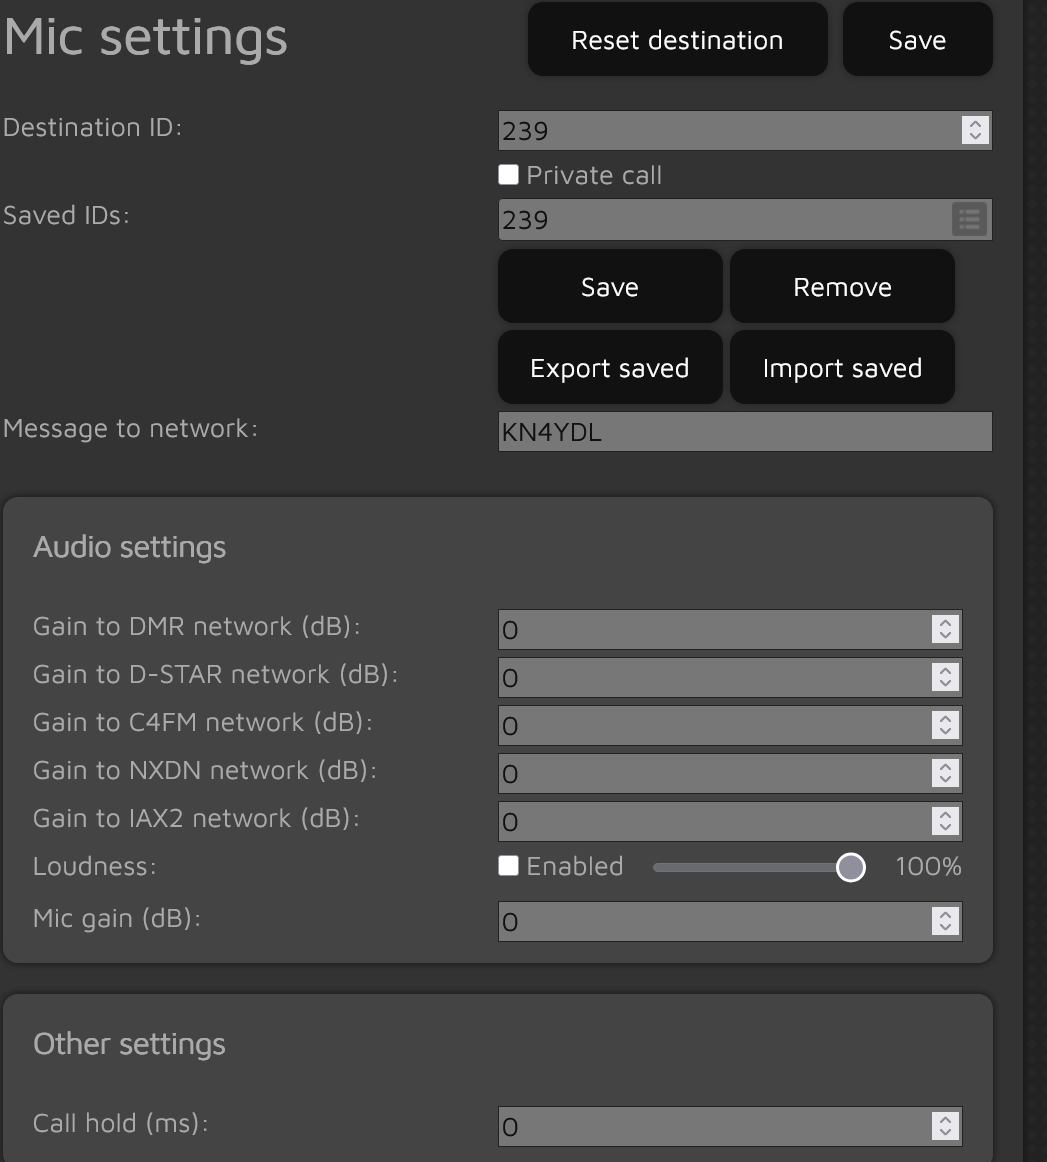Image resolution: width=1047 pixels, height=1162 pixels.
Task: Click the Loudness slider handle
Action: pyautogui.click(x=850, y=867)
